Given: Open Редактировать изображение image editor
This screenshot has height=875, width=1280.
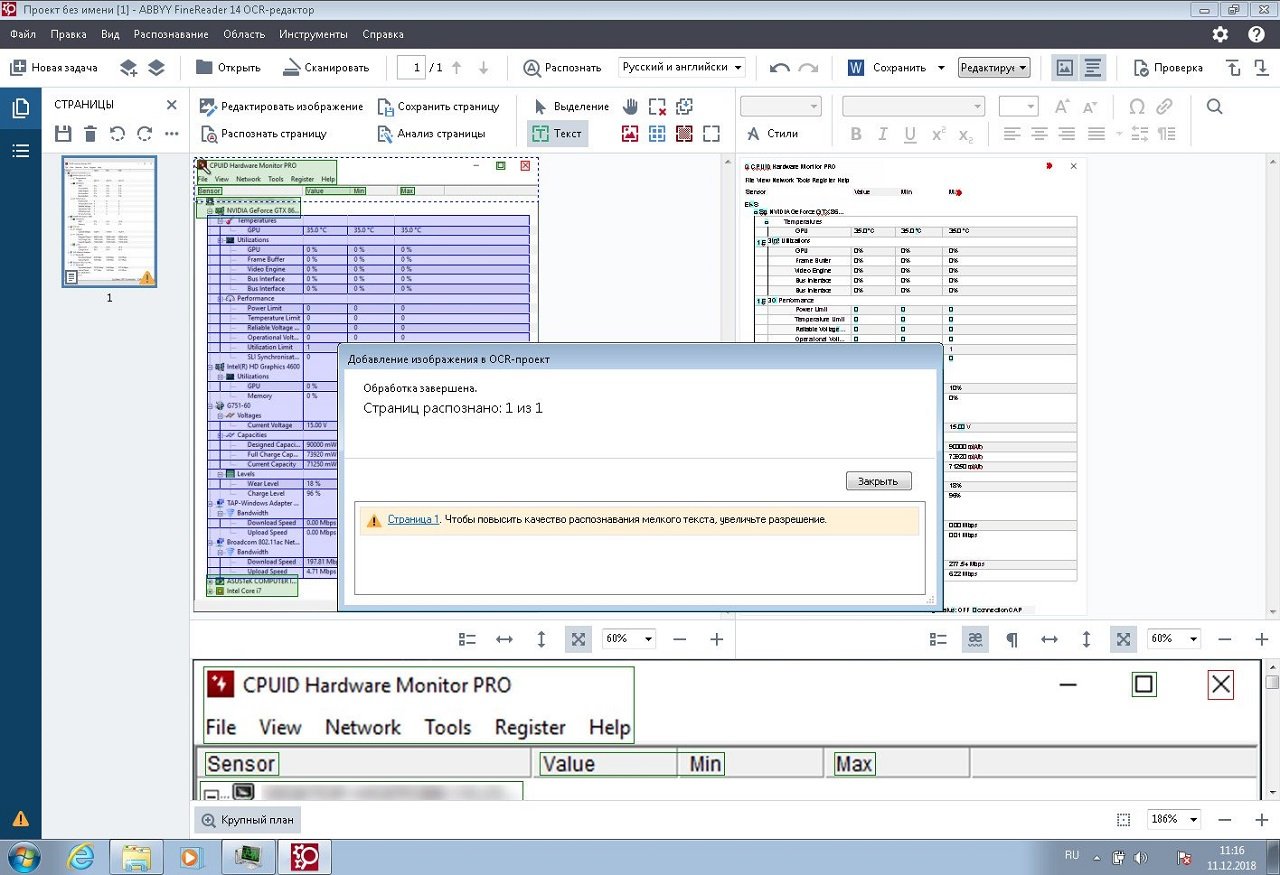Looking at the screenshot, I should click(208, 106).
